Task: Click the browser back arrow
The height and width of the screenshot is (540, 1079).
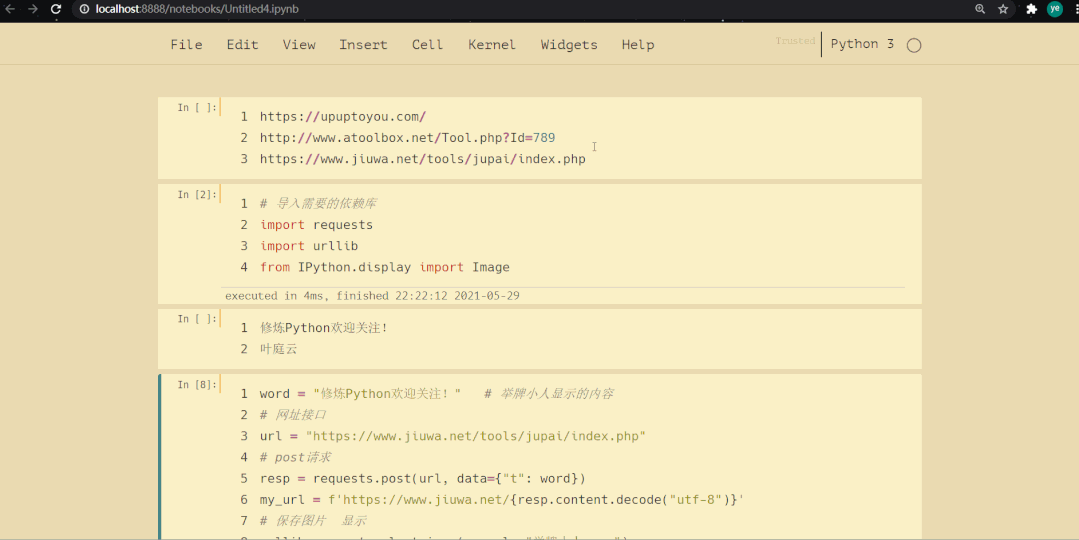Action: [9, 9]
